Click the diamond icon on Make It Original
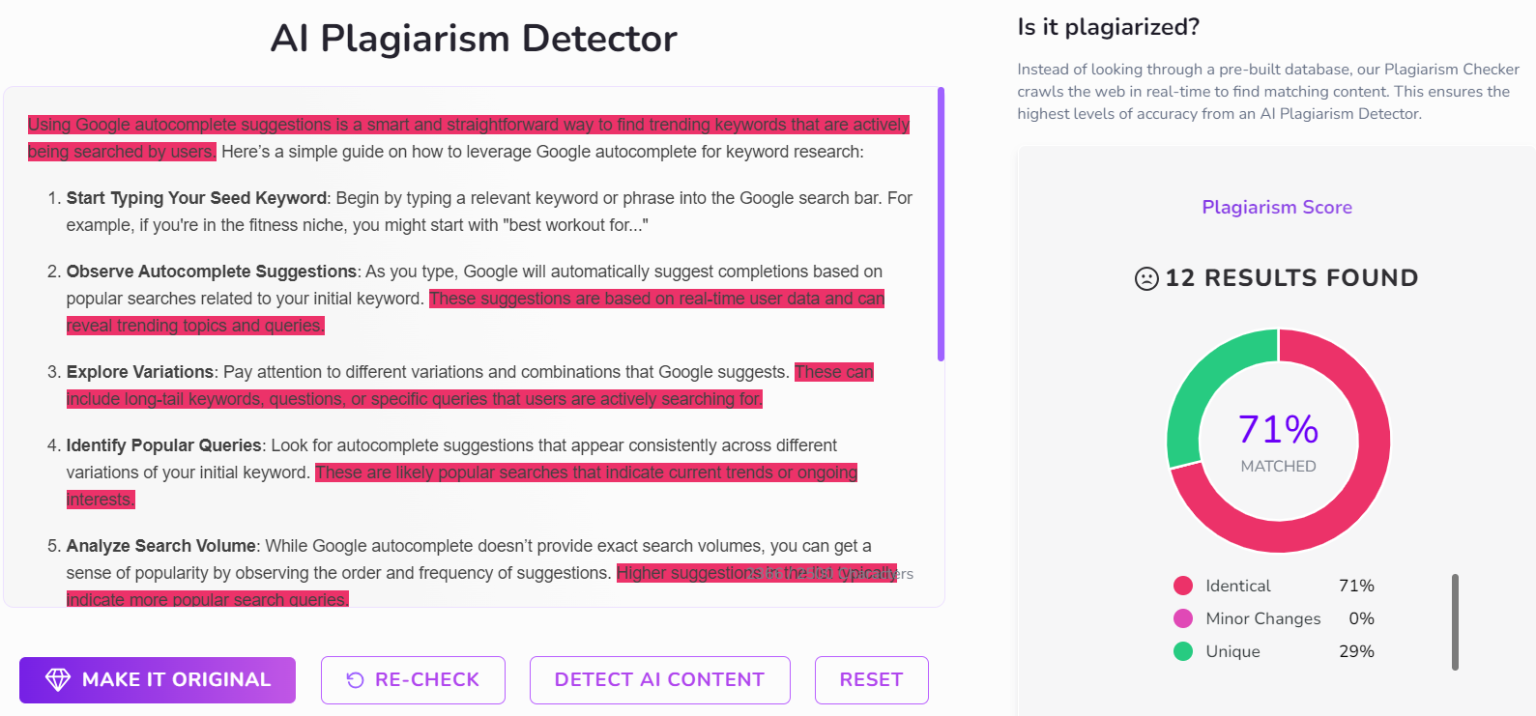Screen dimensions: 1536x716 coord(59,679)
